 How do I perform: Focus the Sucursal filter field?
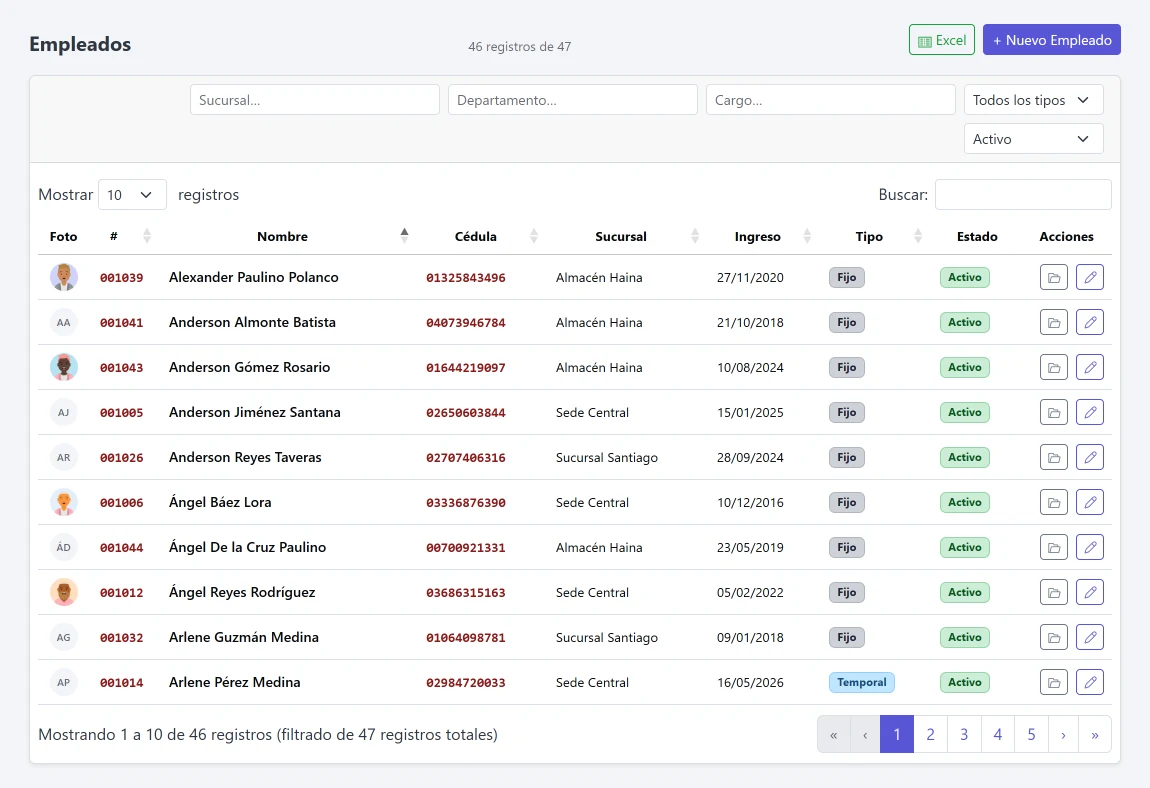(315, 100)
